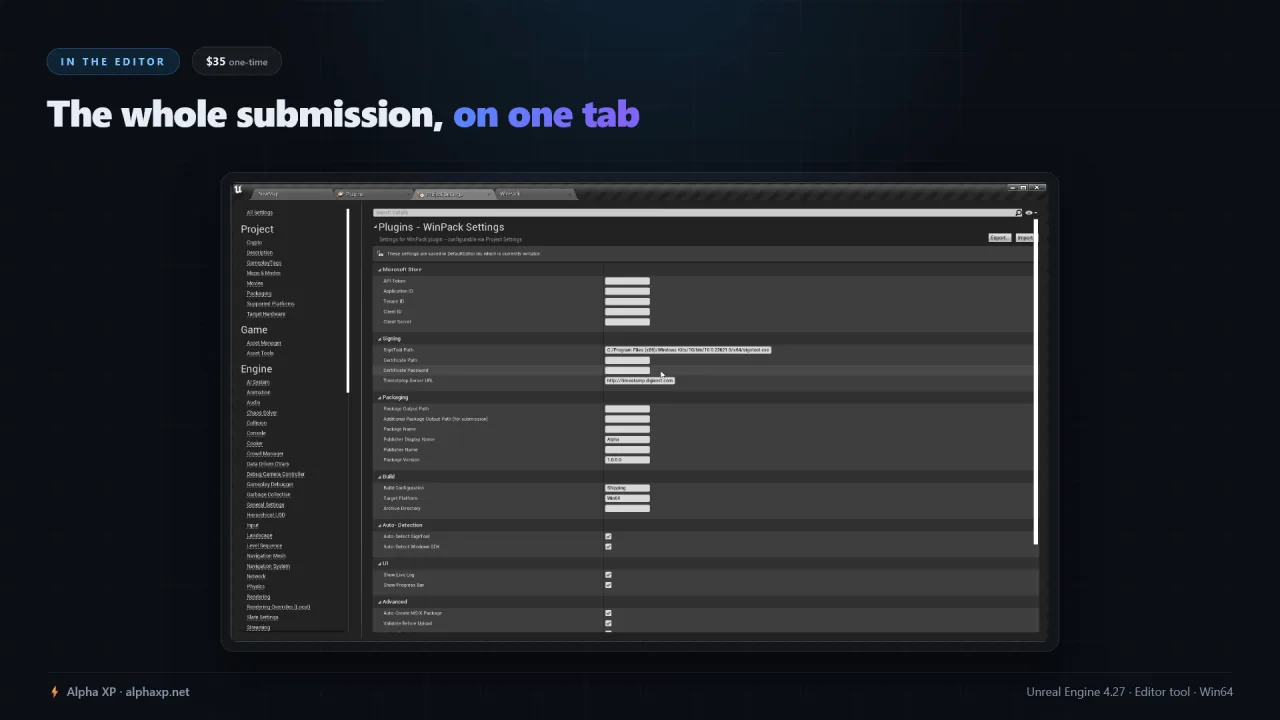This screenshot has height=720, width=1280.
Task: Open the Packaging settings link
Action: 259,294
